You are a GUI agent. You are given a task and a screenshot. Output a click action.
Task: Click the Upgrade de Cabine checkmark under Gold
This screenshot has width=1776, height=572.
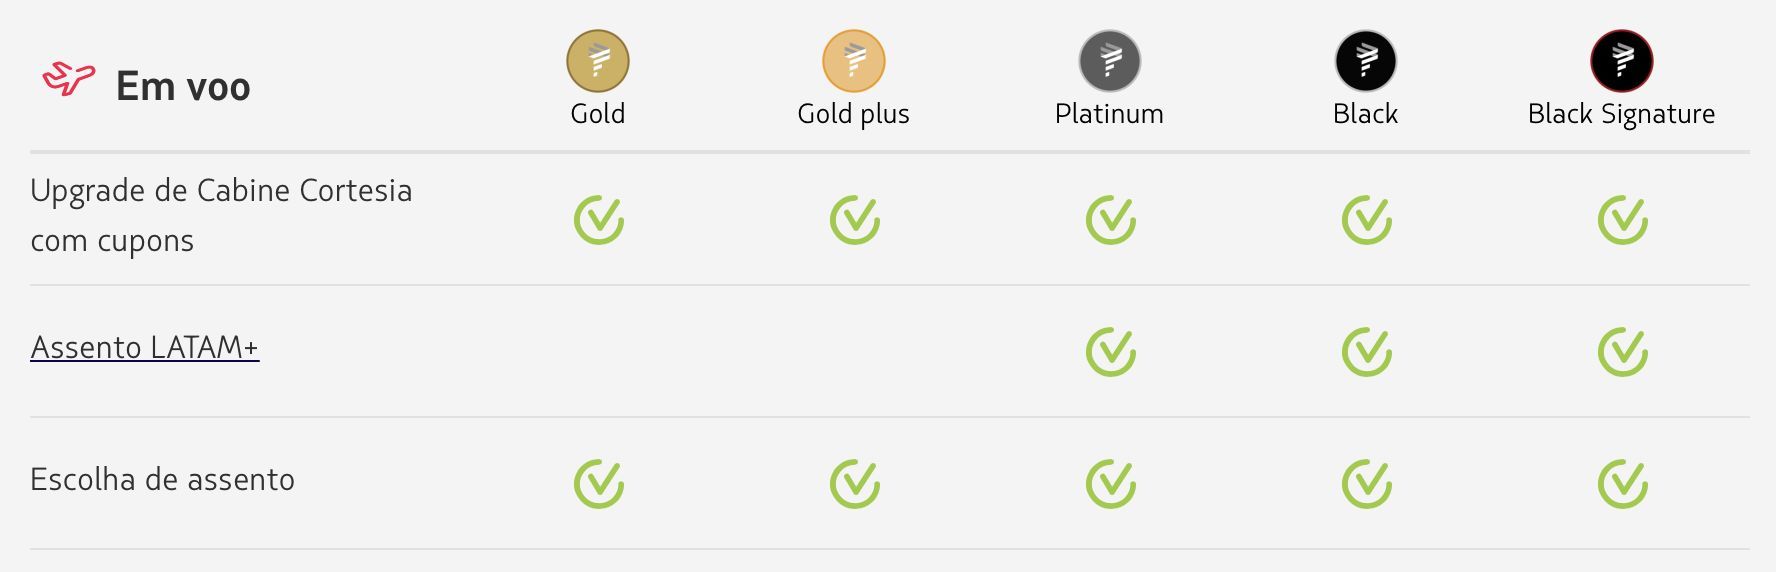(x=599, y=220)
